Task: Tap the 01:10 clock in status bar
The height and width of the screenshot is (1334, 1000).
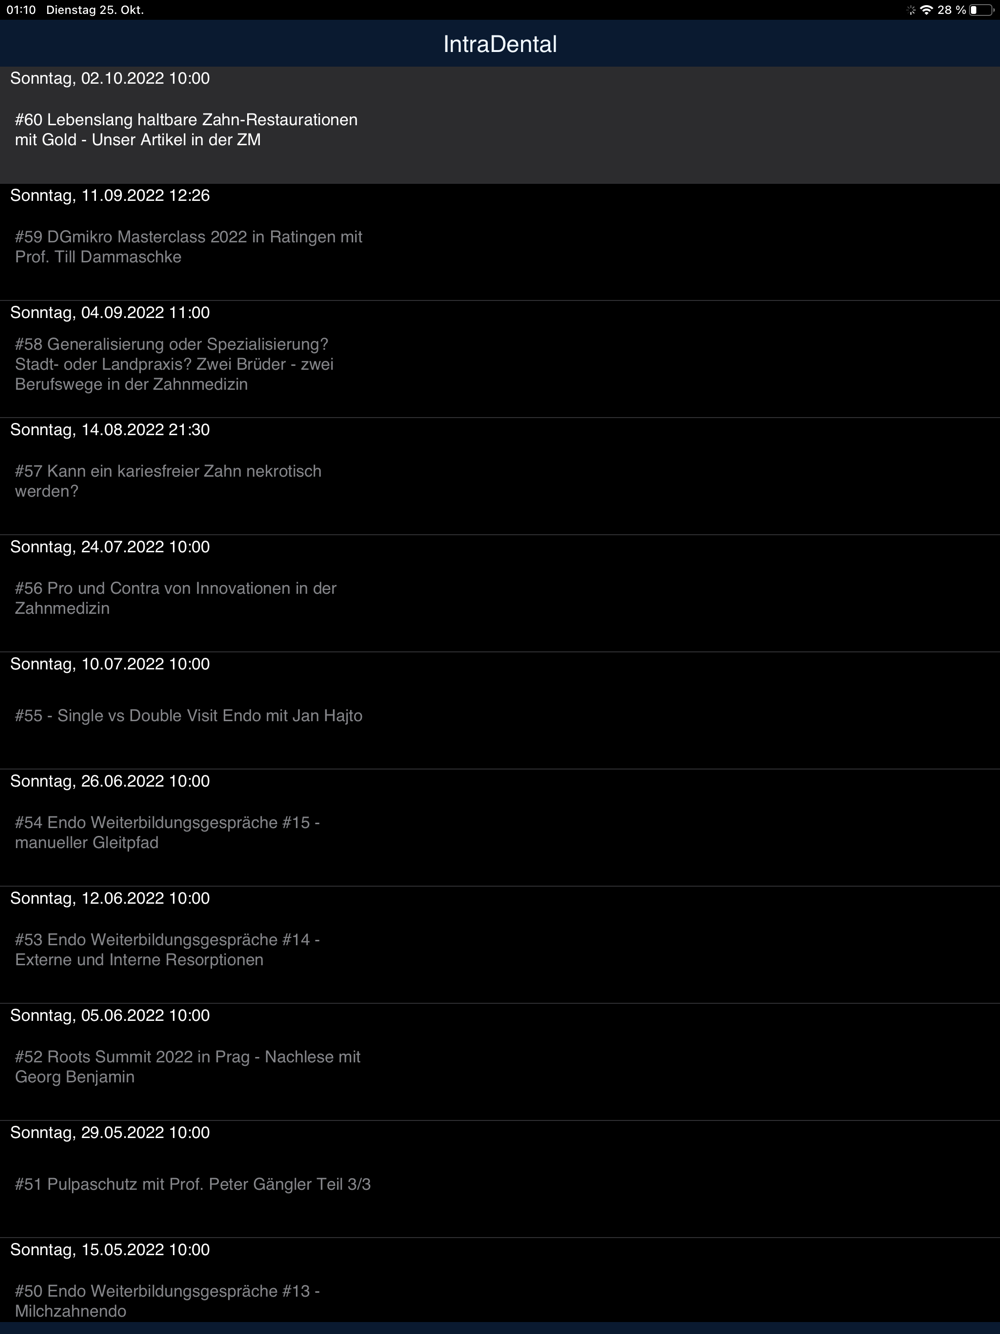Action: point(21,10)
